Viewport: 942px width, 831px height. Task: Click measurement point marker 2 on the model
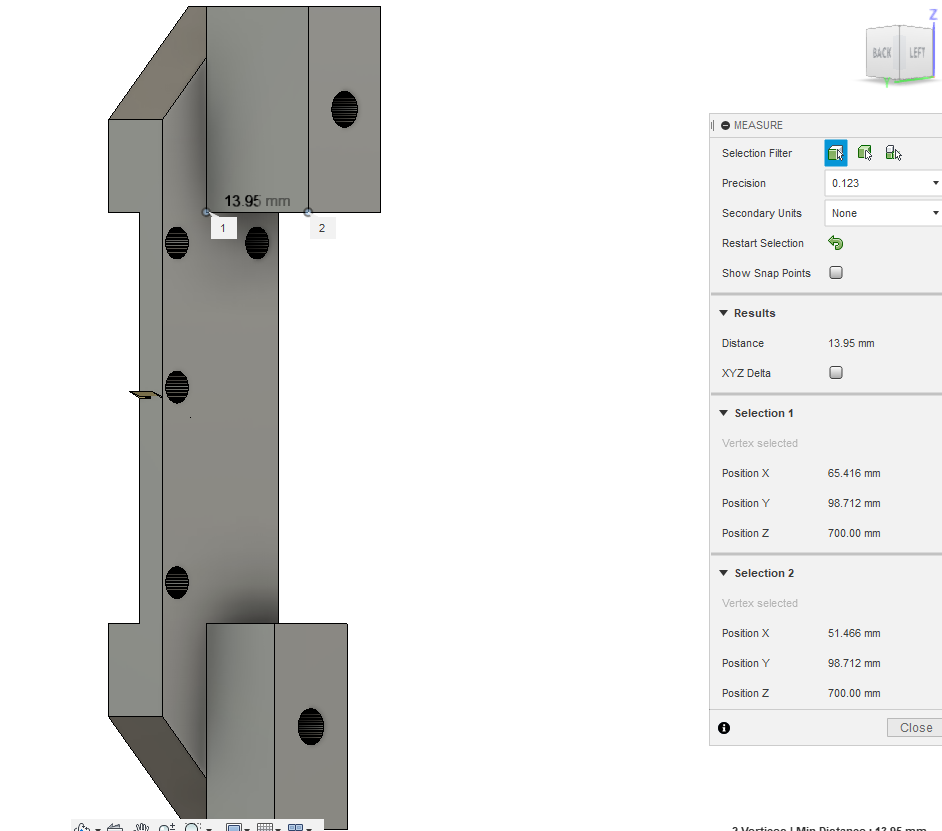[x=308, y=212]
